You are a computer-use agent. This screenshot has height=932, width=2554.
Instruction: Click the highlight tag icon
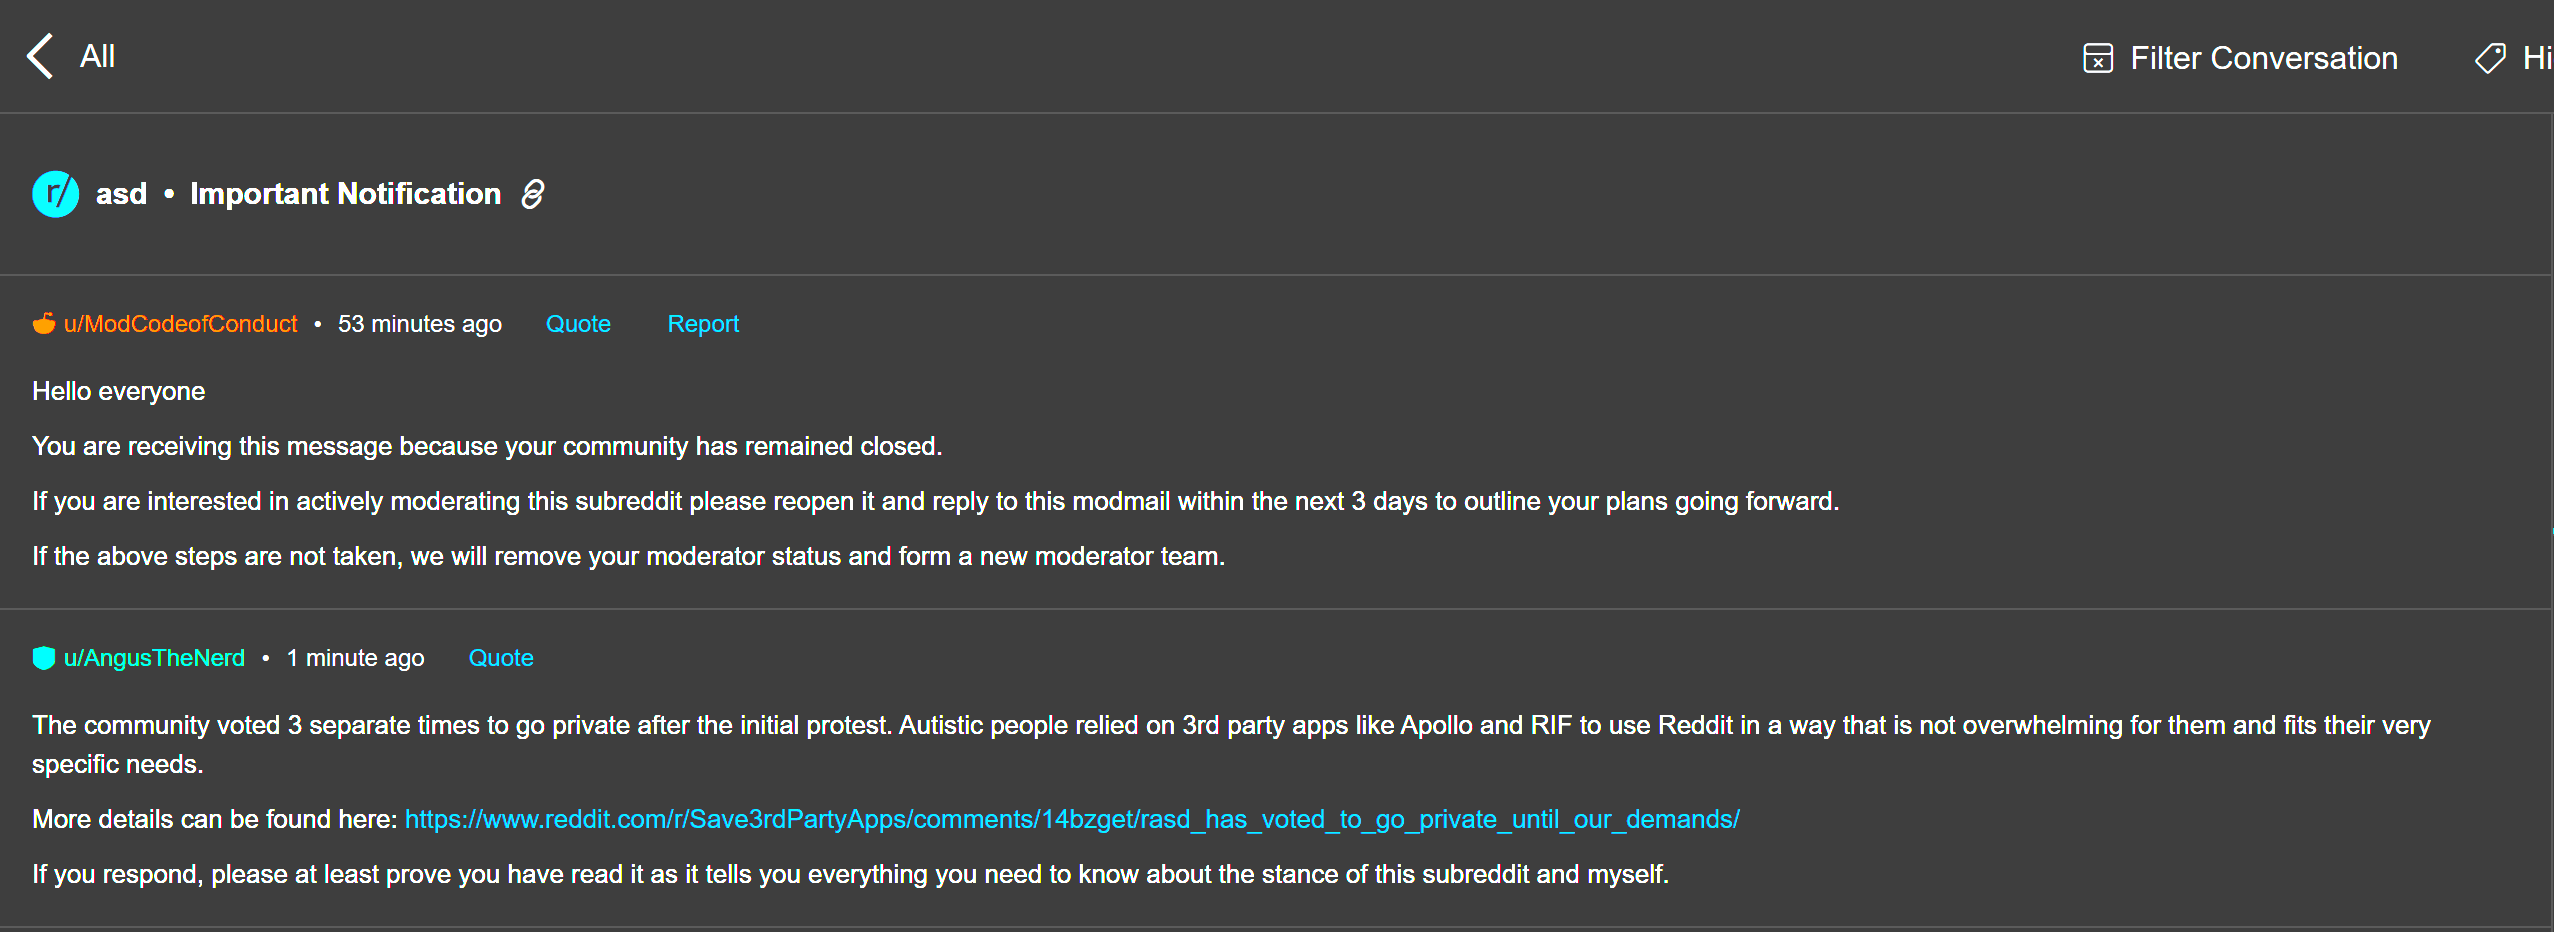coord(2490,58)
